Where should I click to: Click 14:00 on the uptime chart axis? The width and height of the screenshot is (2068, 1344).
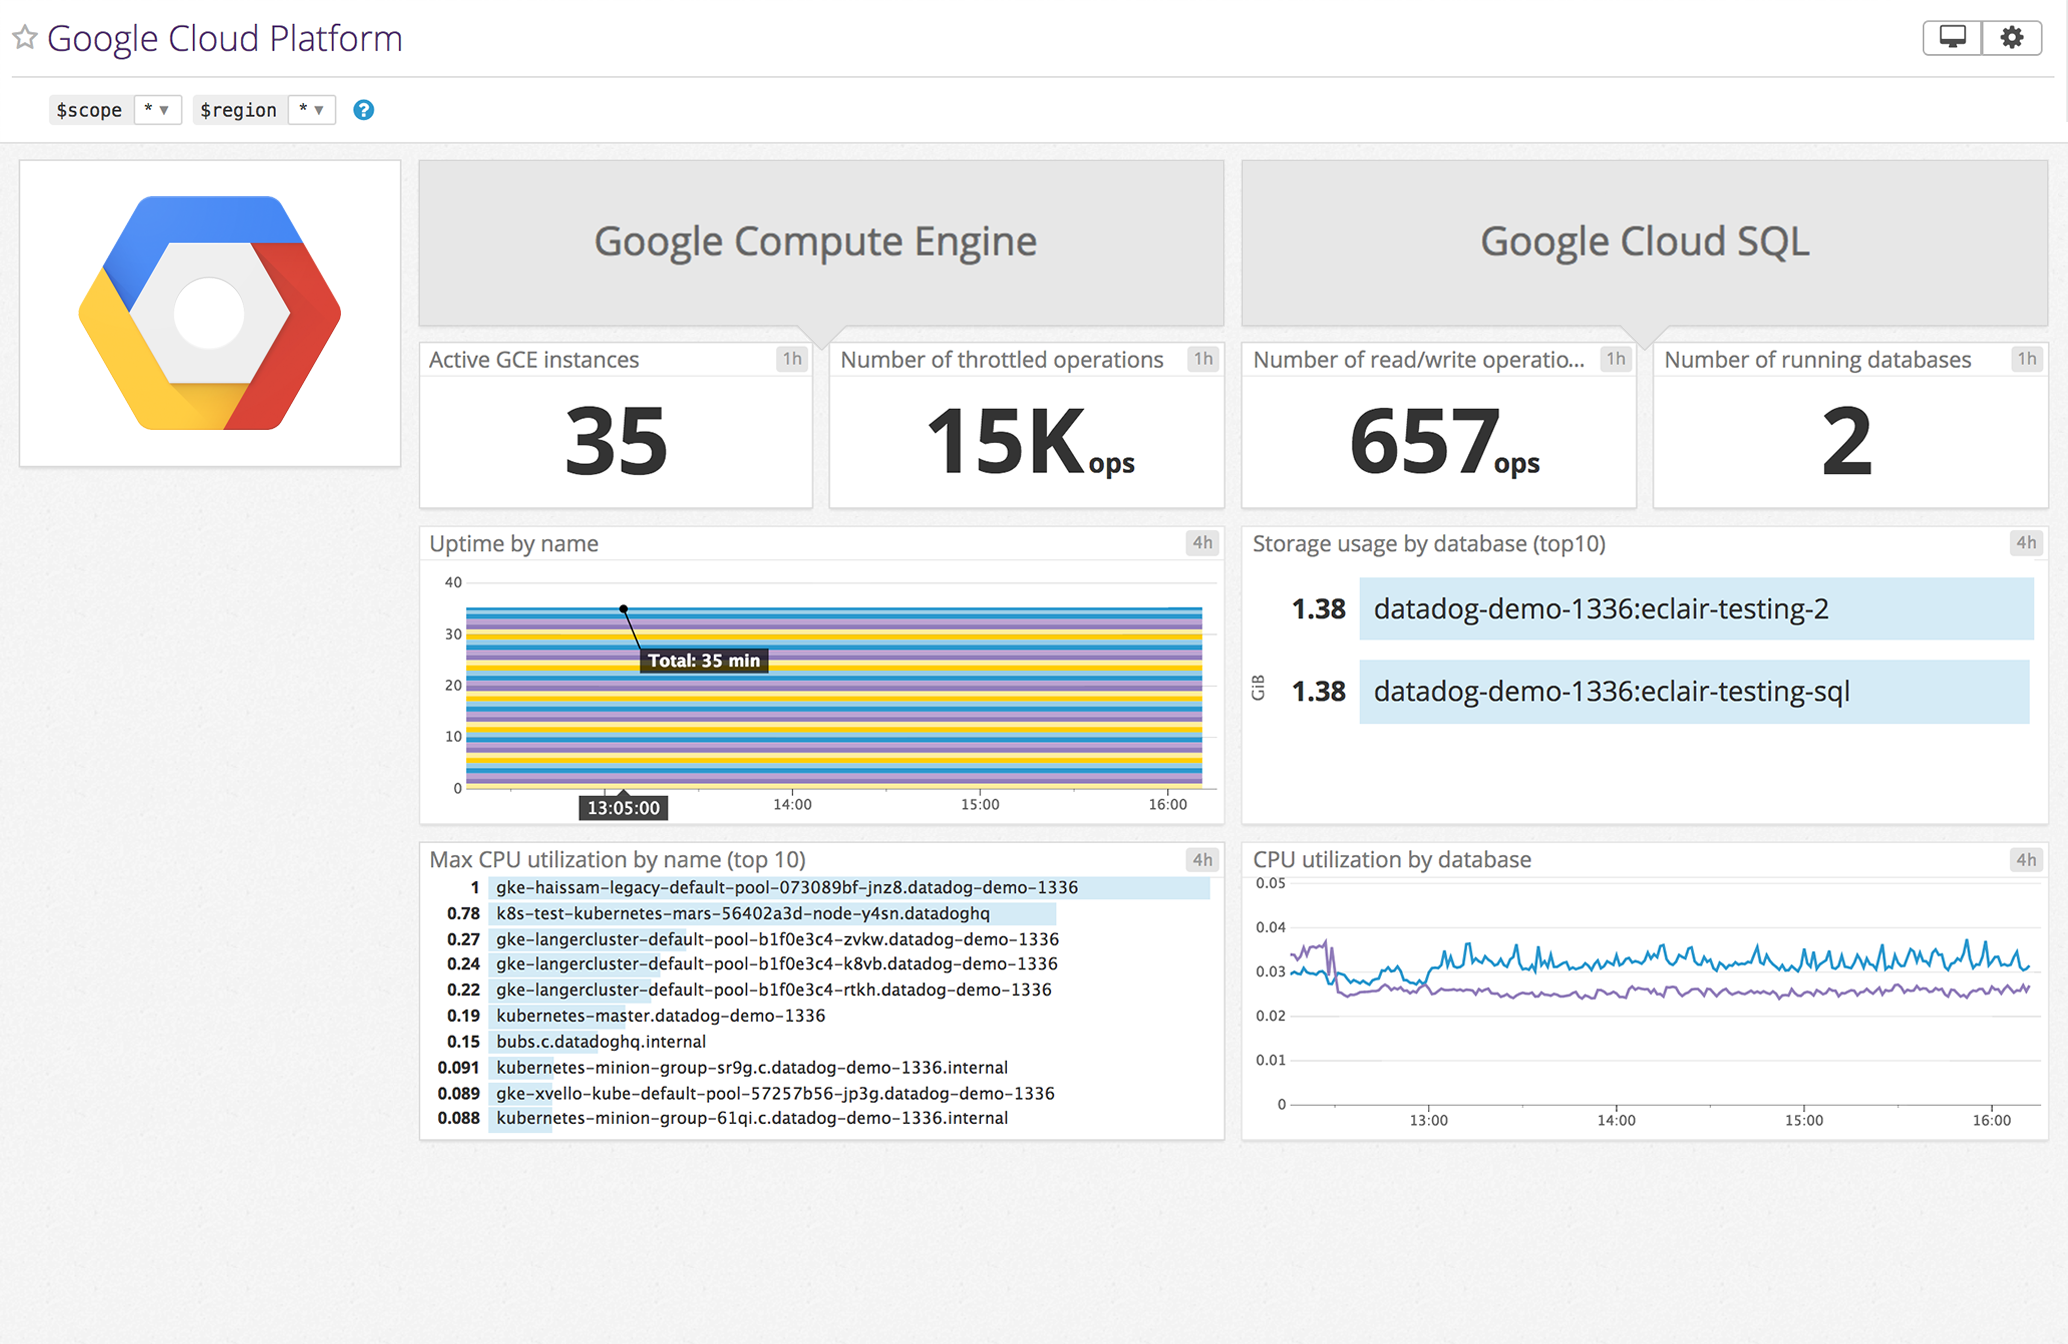792,804
